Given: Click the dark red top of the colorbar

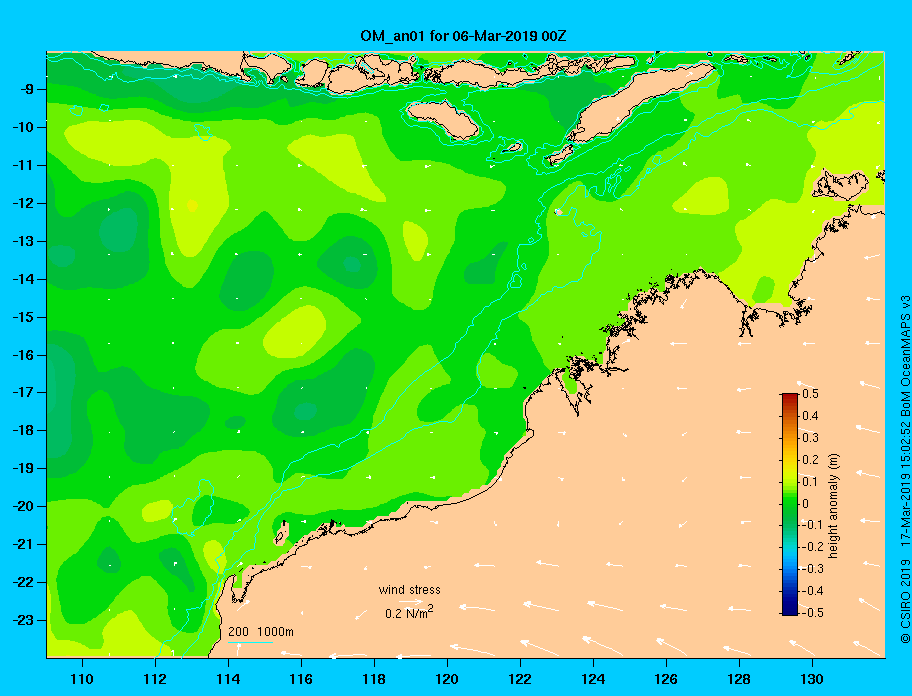Looking at the screenshot, I should [x=790, y=397].
